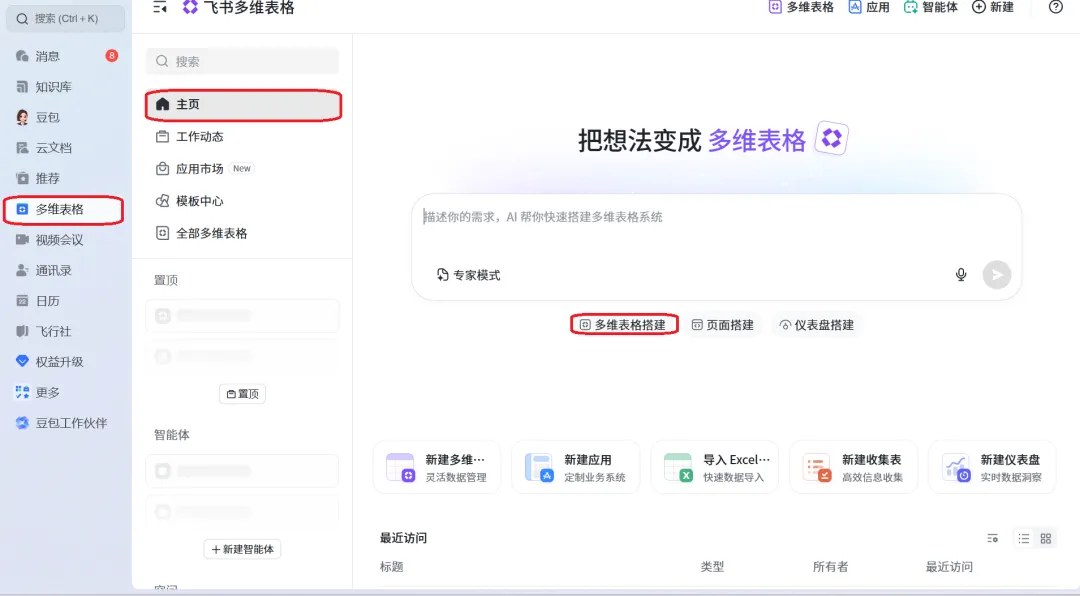This screenshot has height=596, width=1080.
Task: Click the send arrow button
Action: (997, 275)
